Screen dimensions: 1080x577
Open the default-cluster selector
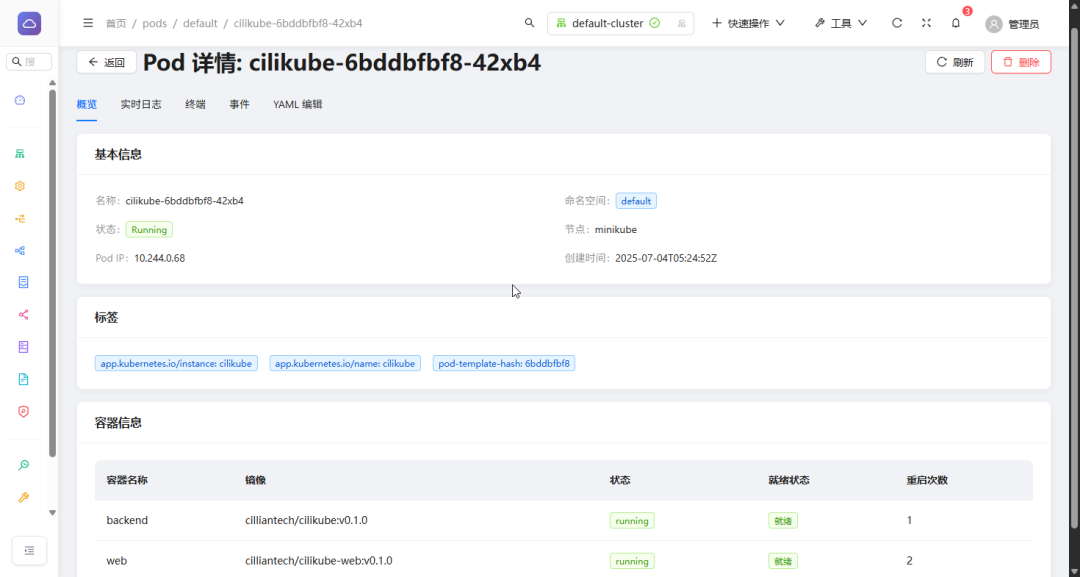[x=620, y=22]
